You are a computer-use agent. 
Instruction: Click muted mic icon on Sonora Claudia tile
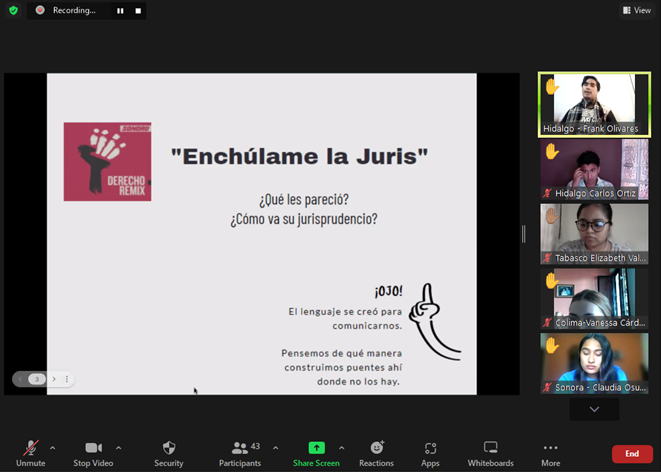point(547,387)
